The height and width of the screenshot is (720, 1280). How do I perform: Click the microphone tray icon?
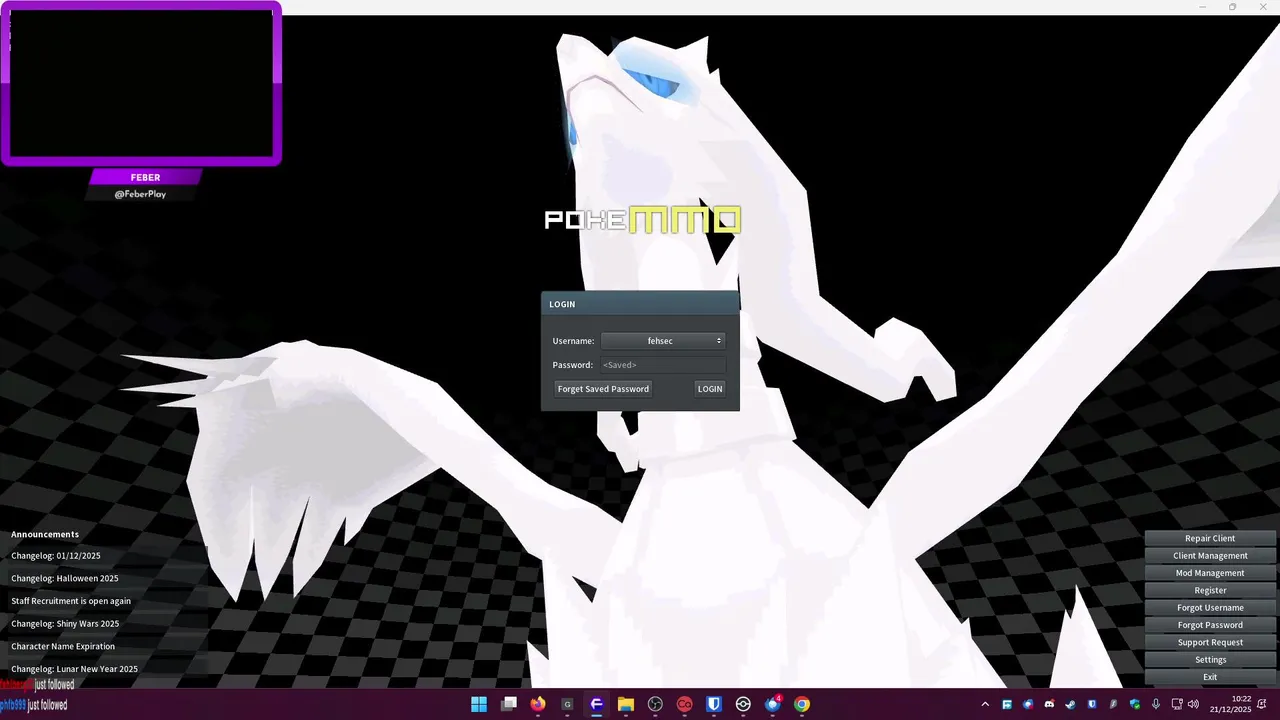[1156, 704]
